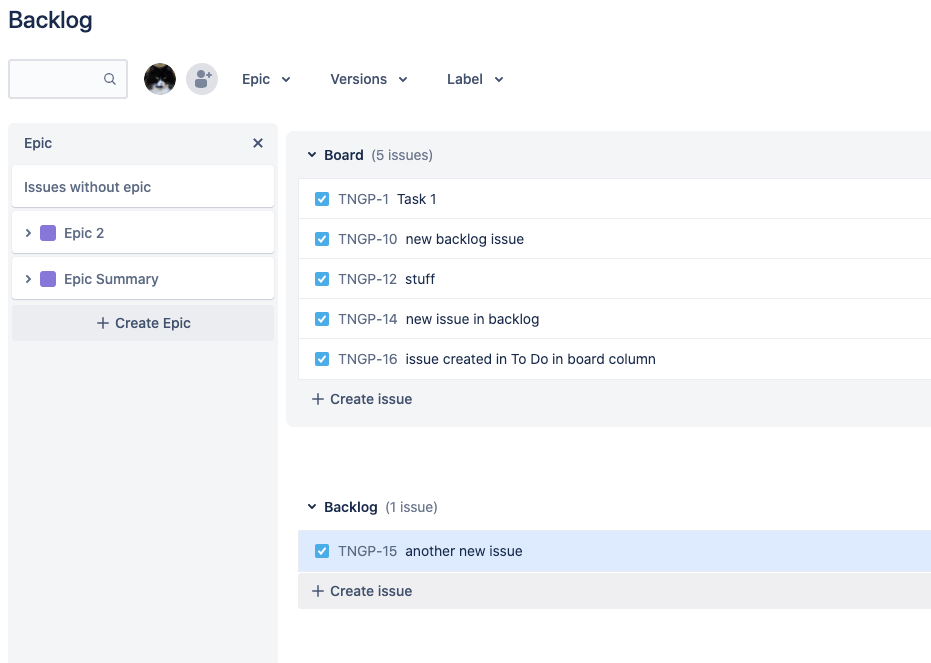Viewport: 931px width, 663px height.
Task: Open the Epic filter dropdown
Action: pos(266,79)
